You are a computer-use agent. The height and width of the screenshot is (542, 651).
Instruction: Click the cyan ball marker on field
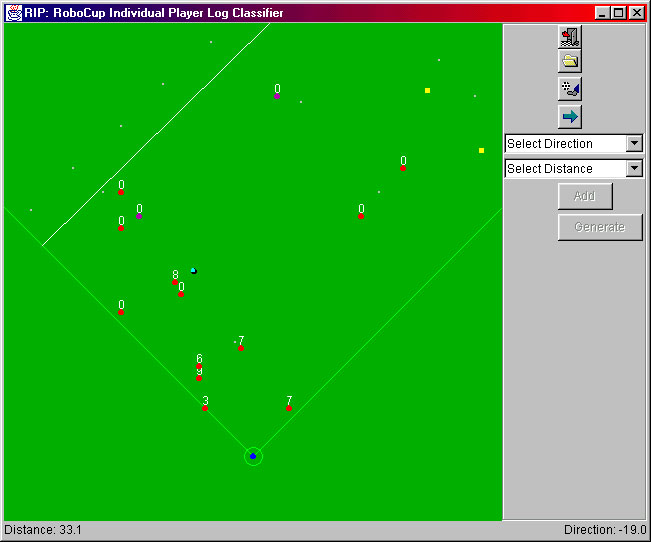[x=193, y=271]
